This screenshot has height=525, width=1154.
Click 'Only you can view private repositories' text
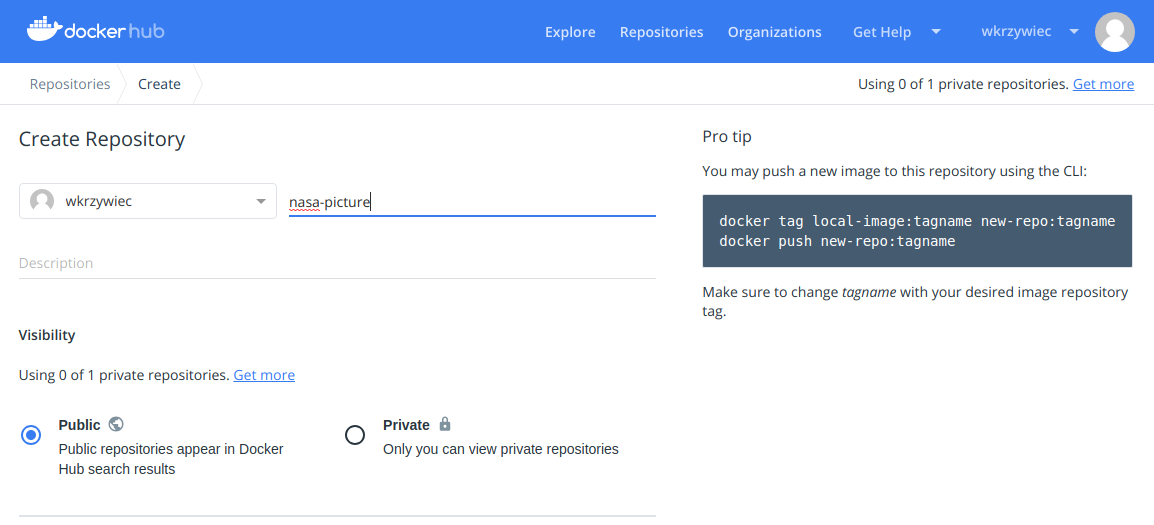coord(500,449)
